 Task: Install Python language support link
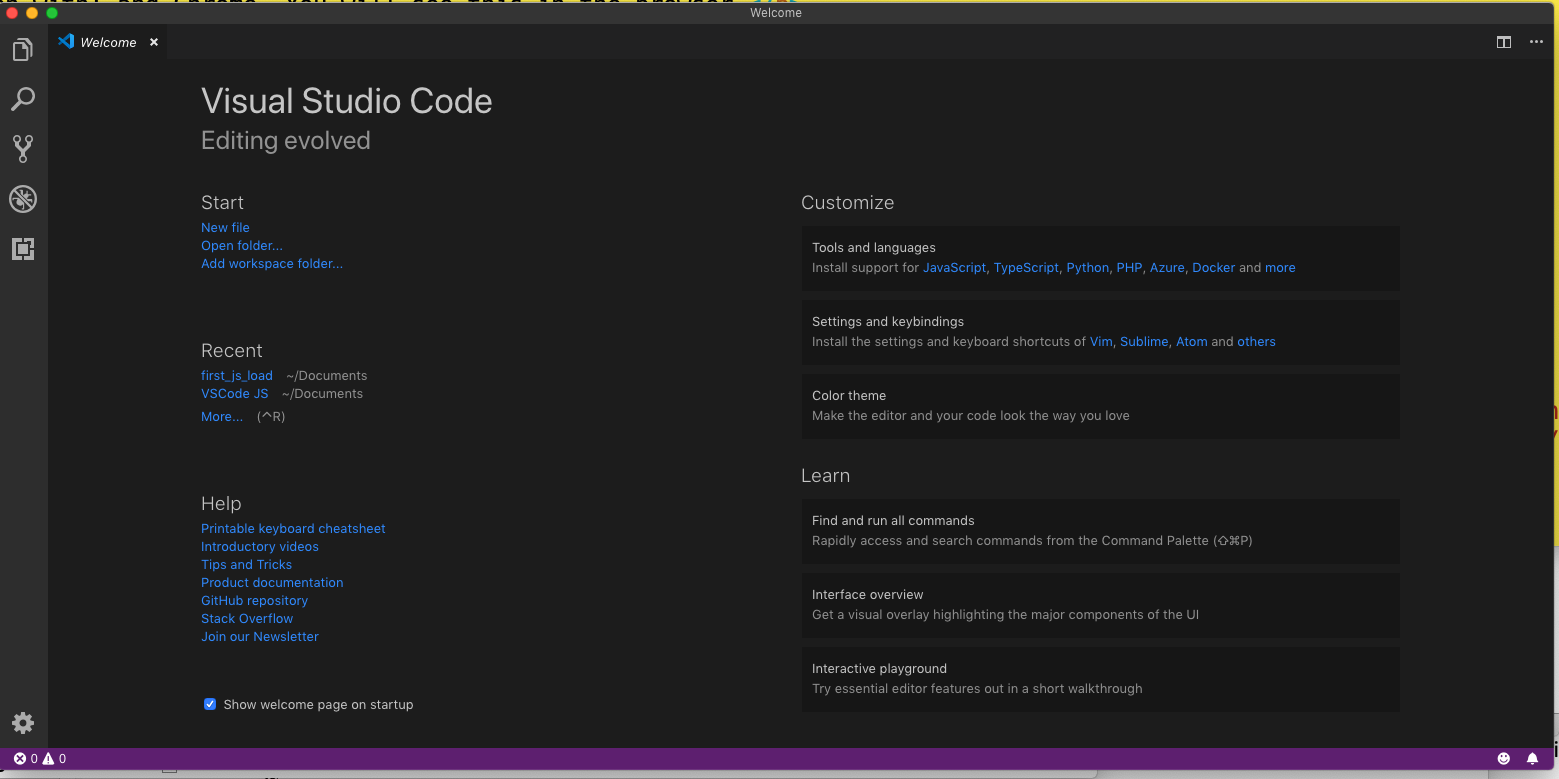[x=1088, y=267]
